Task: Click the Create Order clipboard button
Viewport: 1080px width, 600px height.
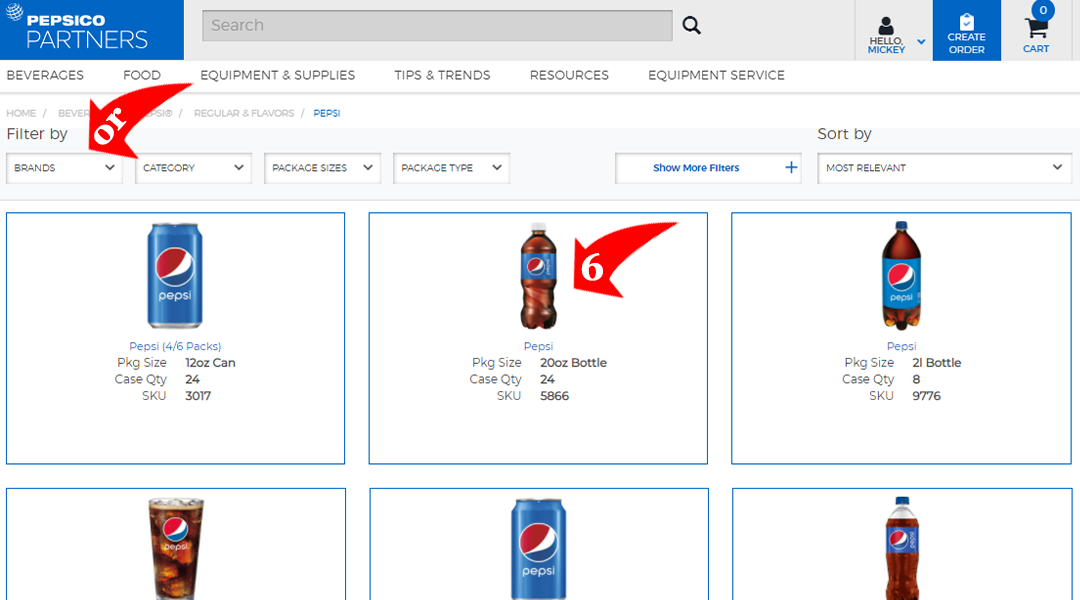Action: pyautogui.click(x=966, y=30)
